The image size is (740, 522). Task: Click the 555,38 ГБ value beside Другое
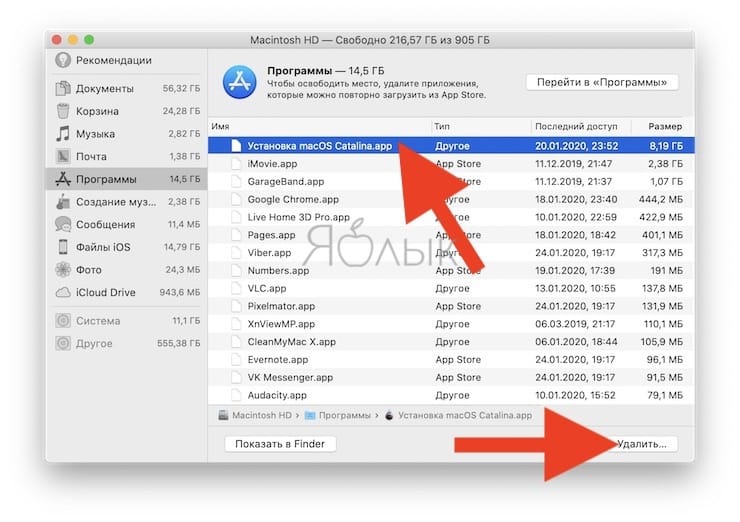pyautogui.click(x=179, y=344)
